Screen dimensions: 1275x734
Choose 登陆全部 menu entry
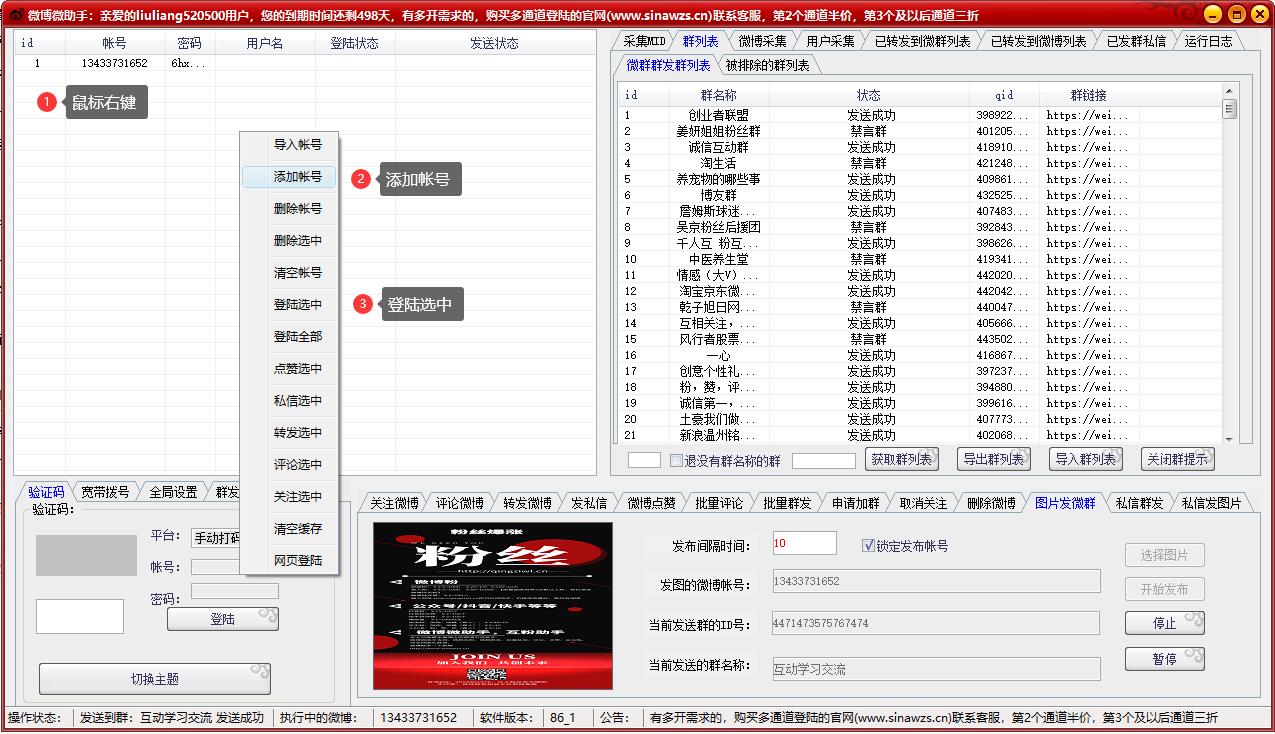(x=298, y=337)
